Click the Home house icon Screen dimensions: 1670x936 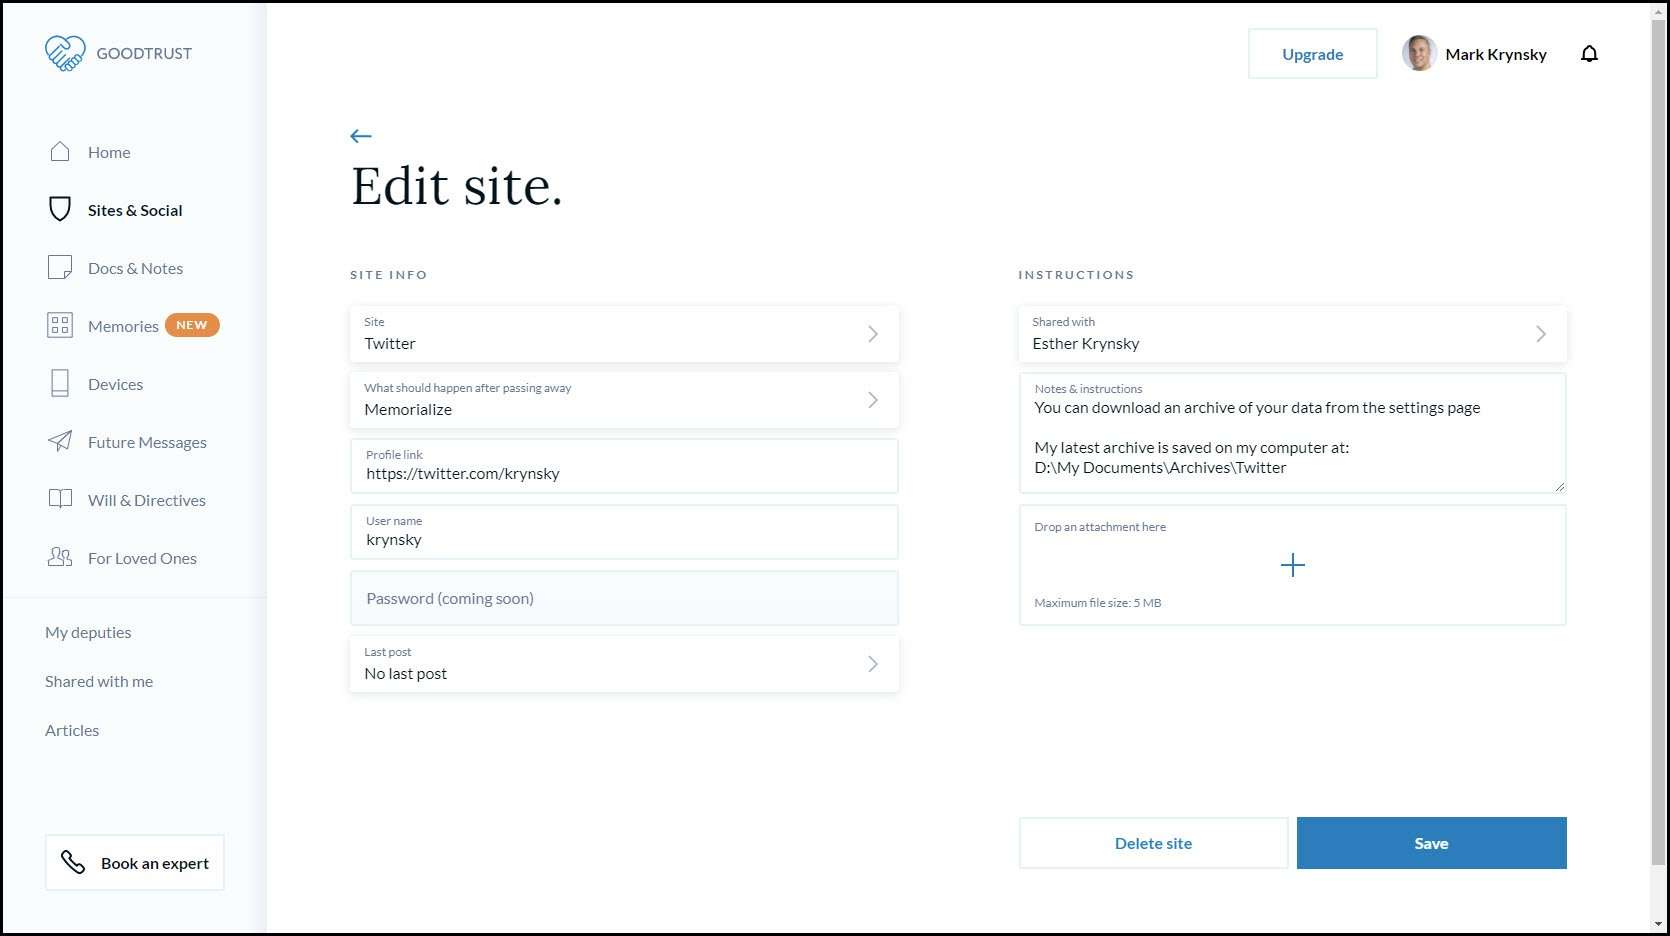pyautogui.click(x=60, y=151)
